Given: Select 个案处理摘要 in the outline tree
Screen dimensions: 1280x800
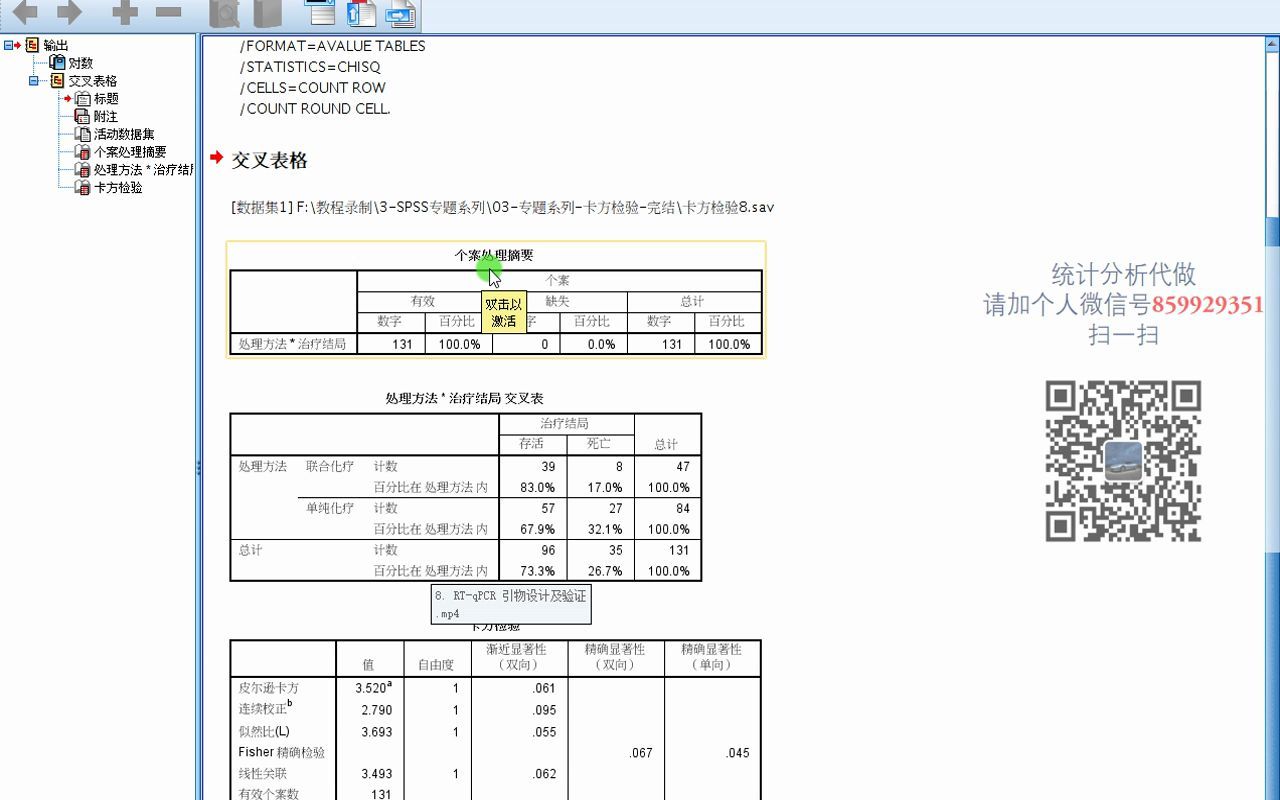Looking at the screenshot, I should coord(130,152).
